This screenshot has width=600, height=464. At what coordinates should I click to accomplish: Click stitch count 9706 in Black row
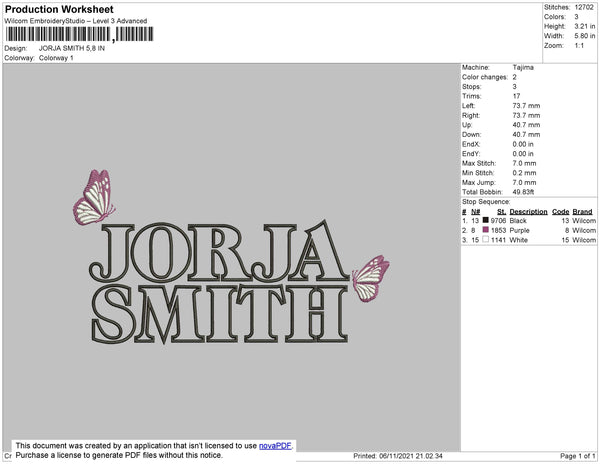[498, 221]
